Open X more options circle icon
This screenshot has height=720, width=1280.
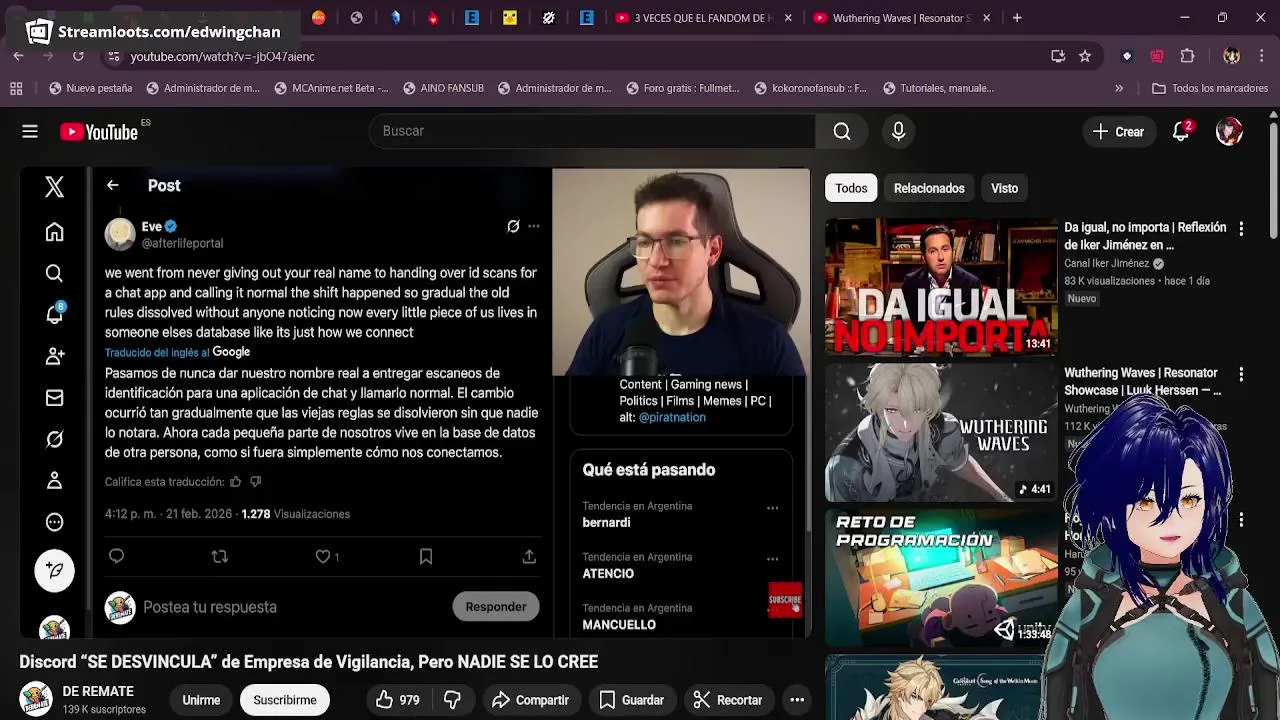[x=54, y=522]
